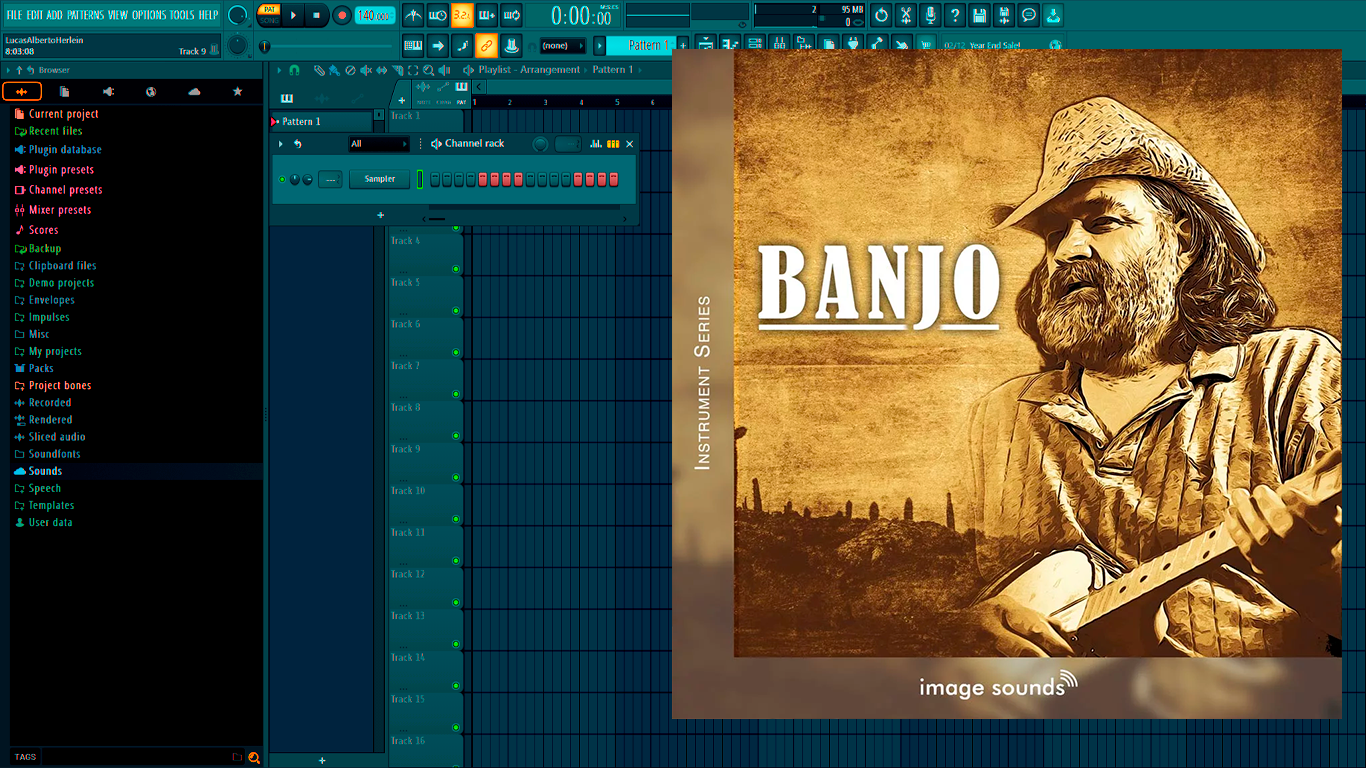Click the microphone one-click recording icon
Viewport: 1366px width, 768px height.
[x=930, y=15]
